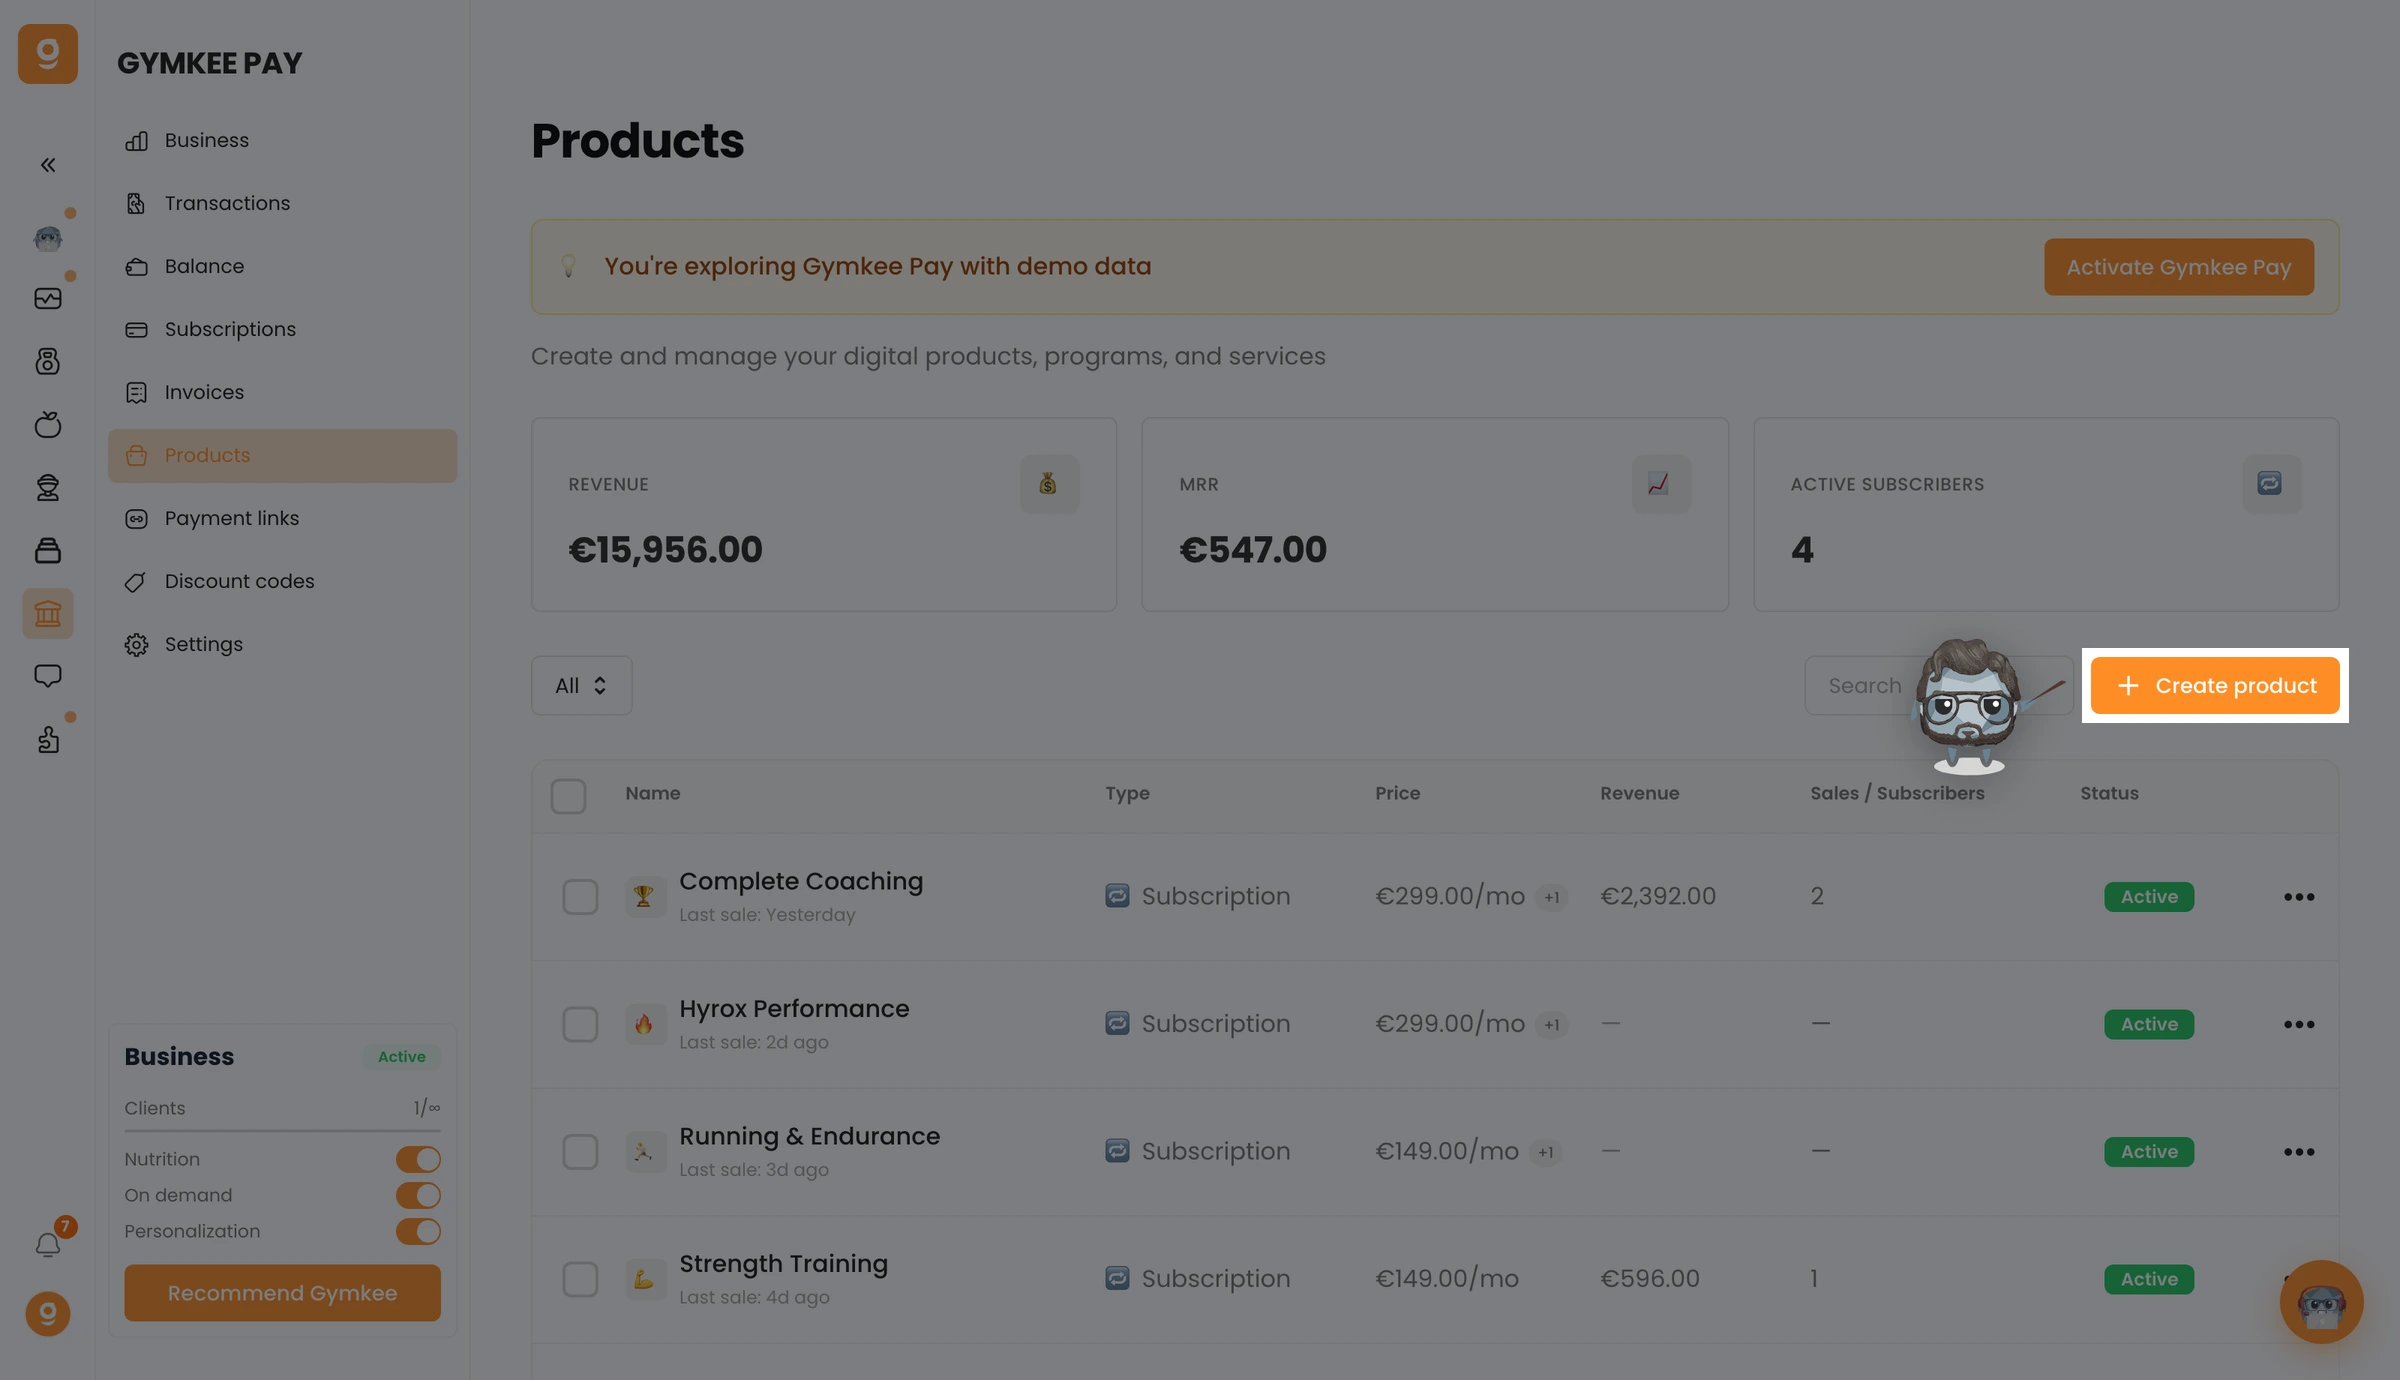Screen dimensions: 2400x1380
Task: Open the coach person icon in left rail
Action: (47, 487)
